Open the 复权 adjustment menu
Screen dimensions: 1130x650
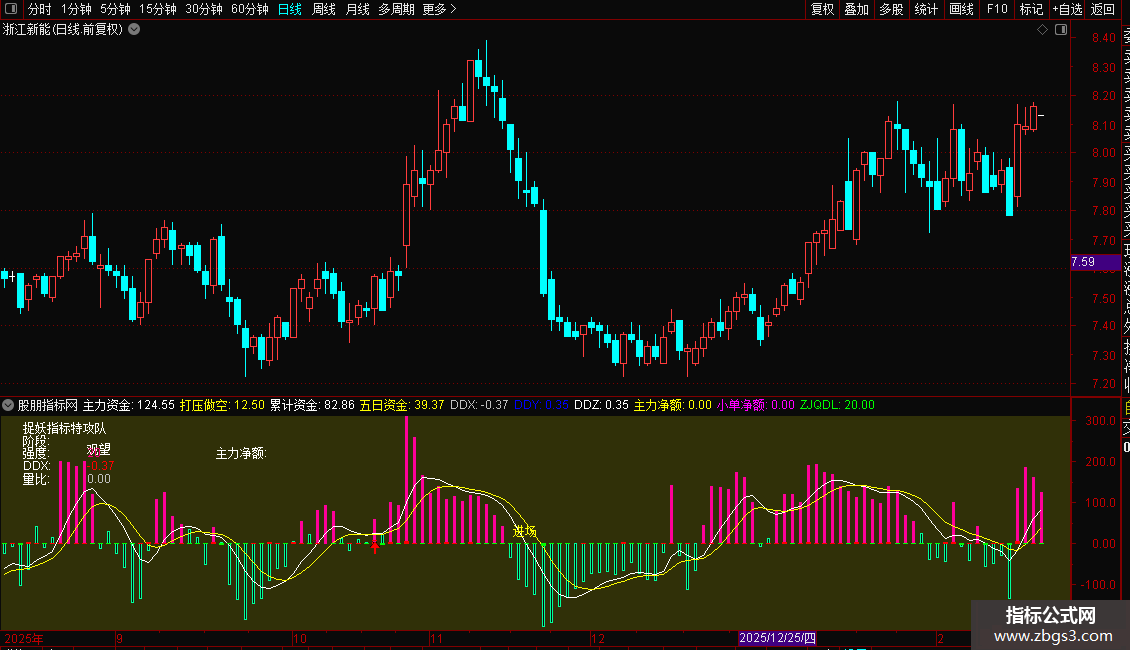tap(822, 9)
